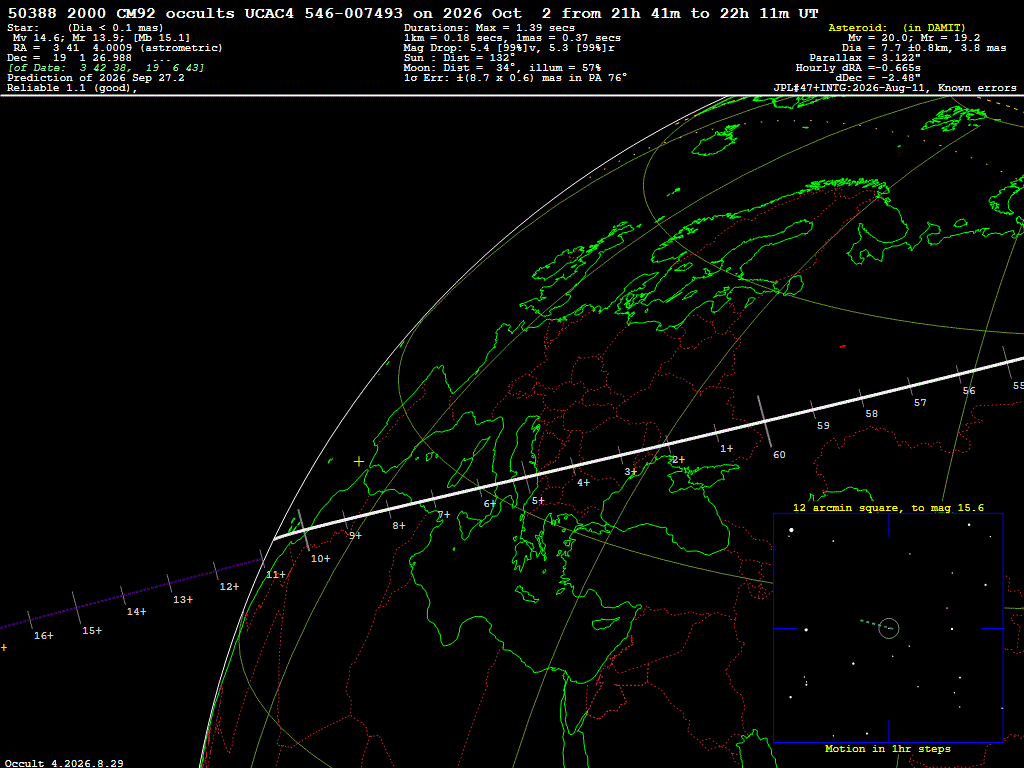Screen dimensions: 1024x768
Task: Click the Motion in 1hr steps label
Action: (888, 749)
